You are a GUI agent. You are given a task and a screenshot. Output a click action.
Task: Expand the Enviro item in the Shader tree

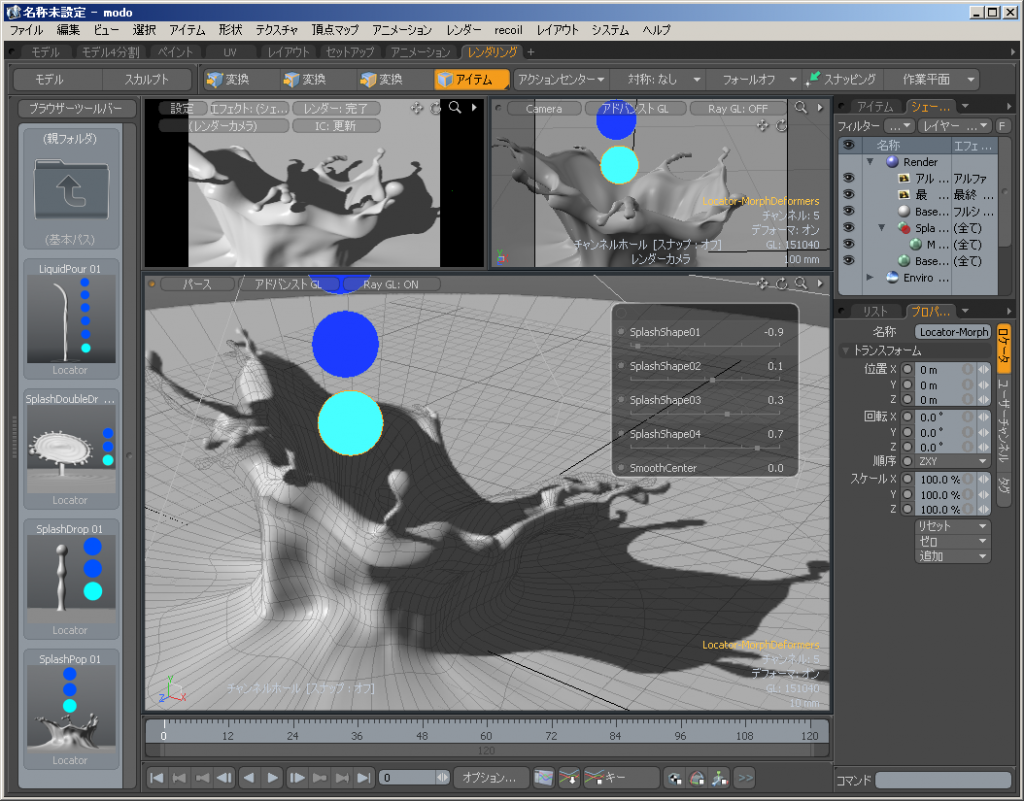pos(871,278)
